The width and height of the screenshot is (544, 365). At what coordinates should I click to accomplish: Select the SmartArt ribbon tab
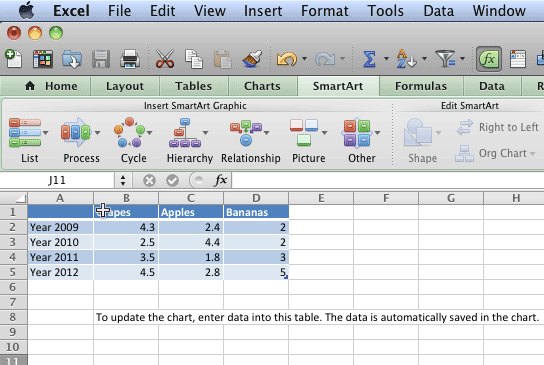(338, 86)
